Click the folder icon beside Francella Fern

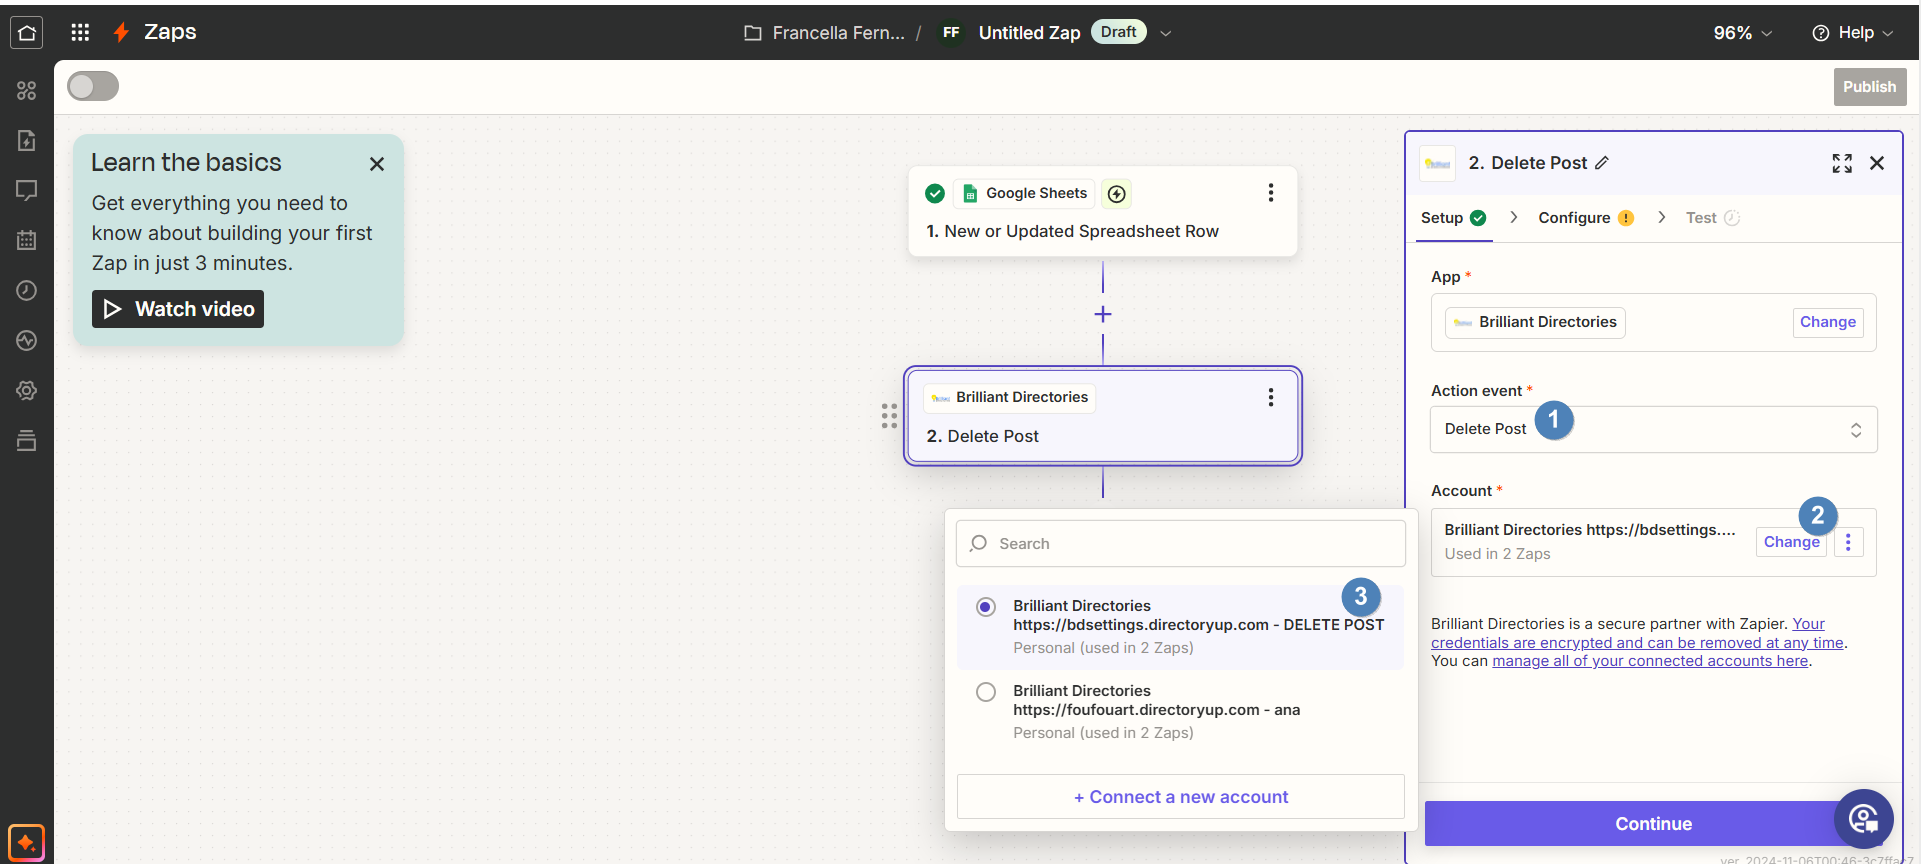point(753,33)
